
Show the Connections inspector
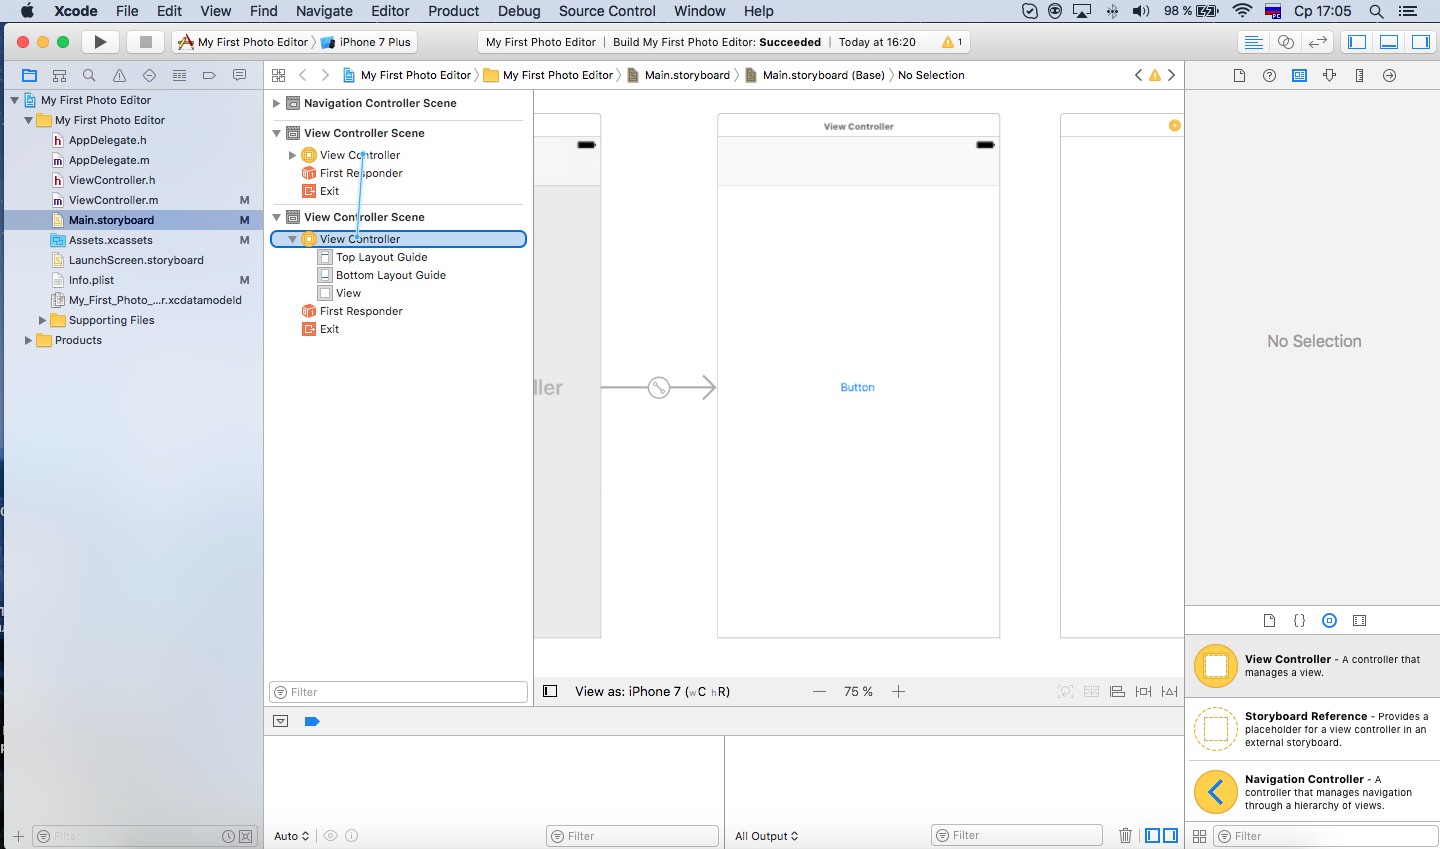click(x=1389, y=75)
